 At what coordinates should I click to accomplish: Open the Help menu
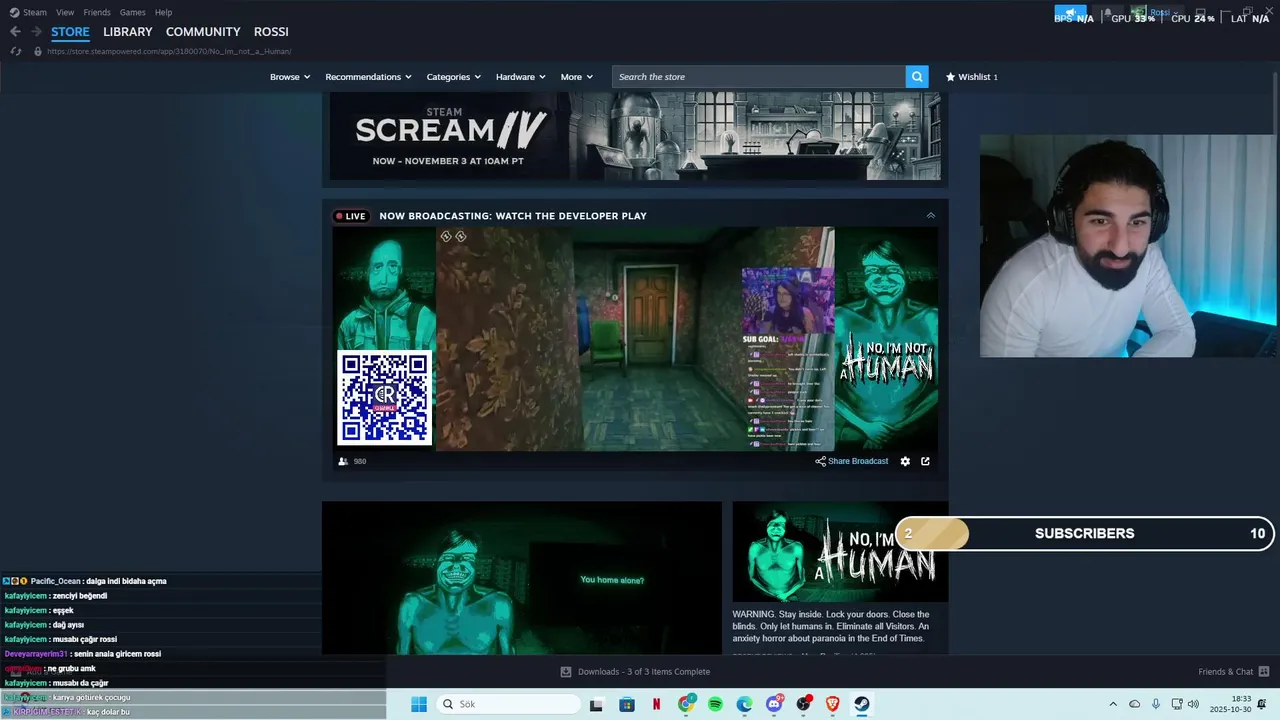click(163, 12)
